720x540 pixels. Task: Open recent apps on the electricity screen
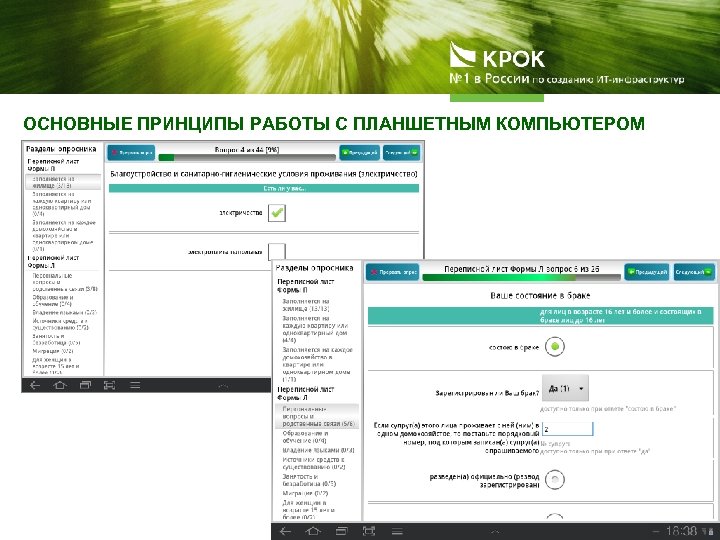click(85, 385)
